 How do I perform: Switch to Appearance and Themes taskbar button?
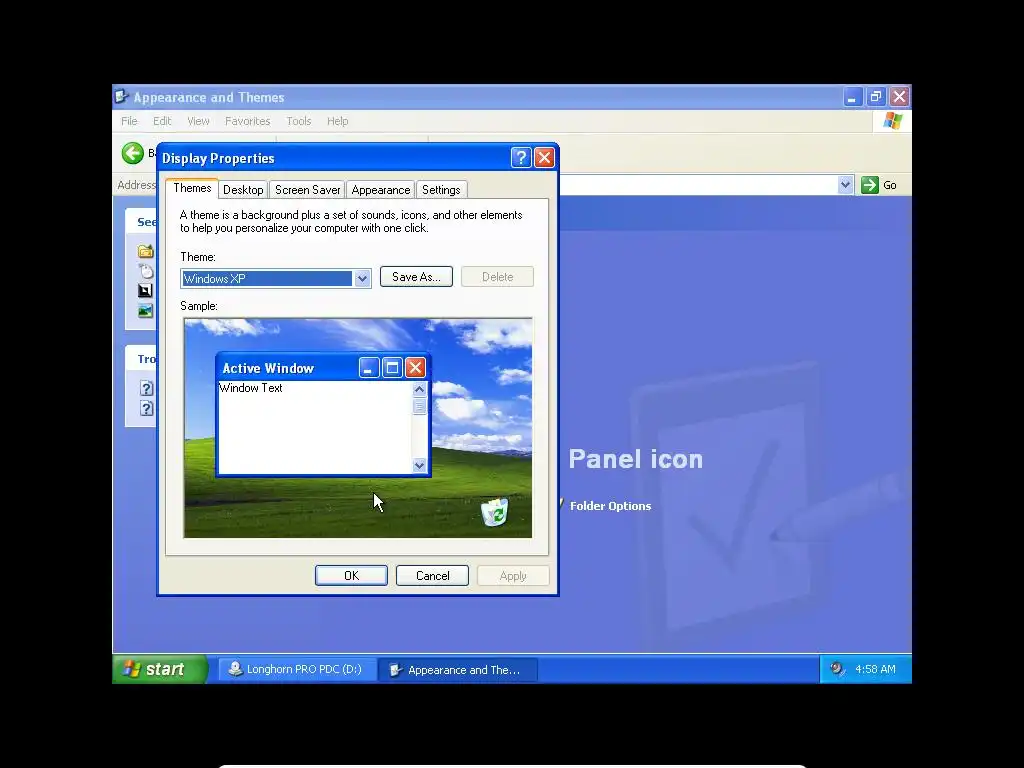pos(458,669)
